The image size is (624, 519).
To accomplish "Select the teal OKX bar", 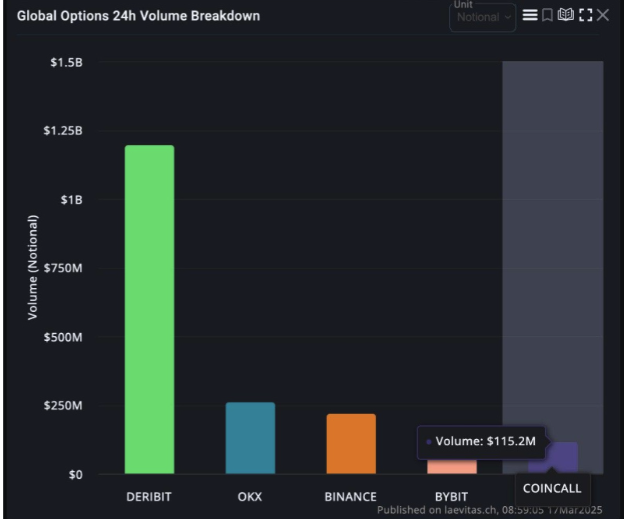I will [x=250, y=438].
